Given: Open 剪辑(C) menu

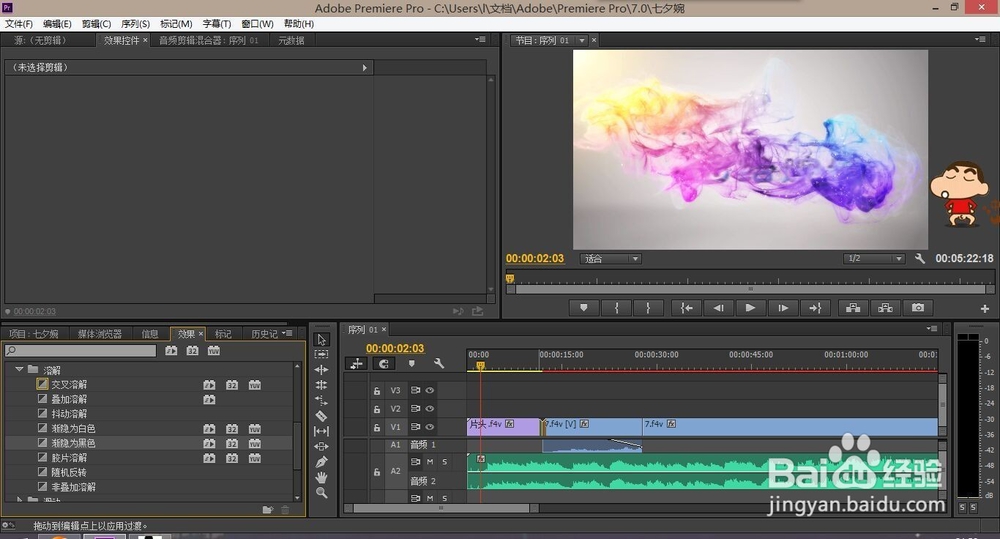Looking at the screenshot, I should pos(96,24).
